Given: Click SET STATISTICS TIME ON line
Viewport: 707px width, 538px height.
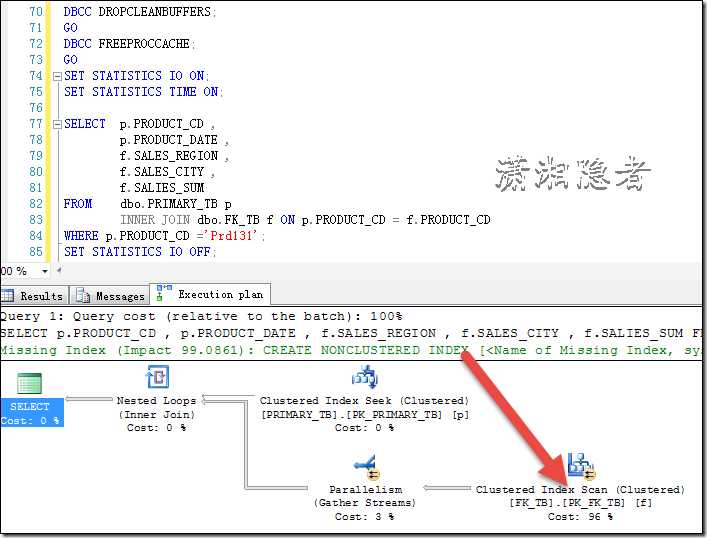Looking at the screenshot, I should 143,92.
